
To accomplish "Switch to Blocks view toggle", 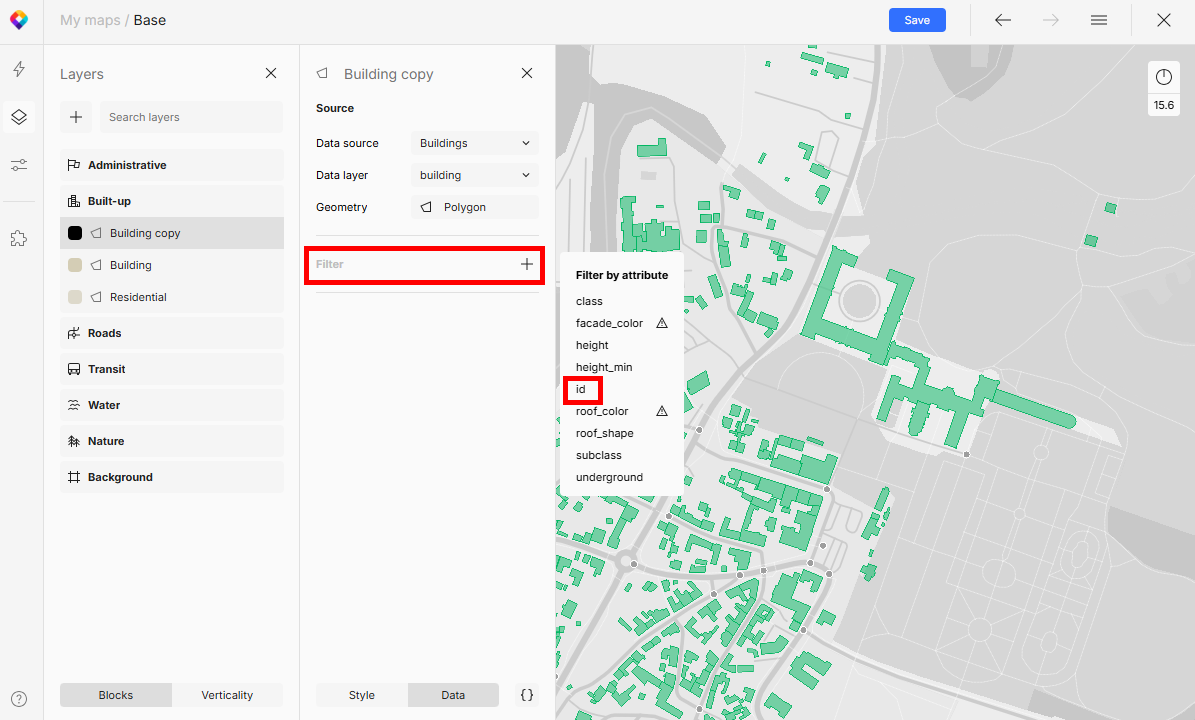I will 116,695.
